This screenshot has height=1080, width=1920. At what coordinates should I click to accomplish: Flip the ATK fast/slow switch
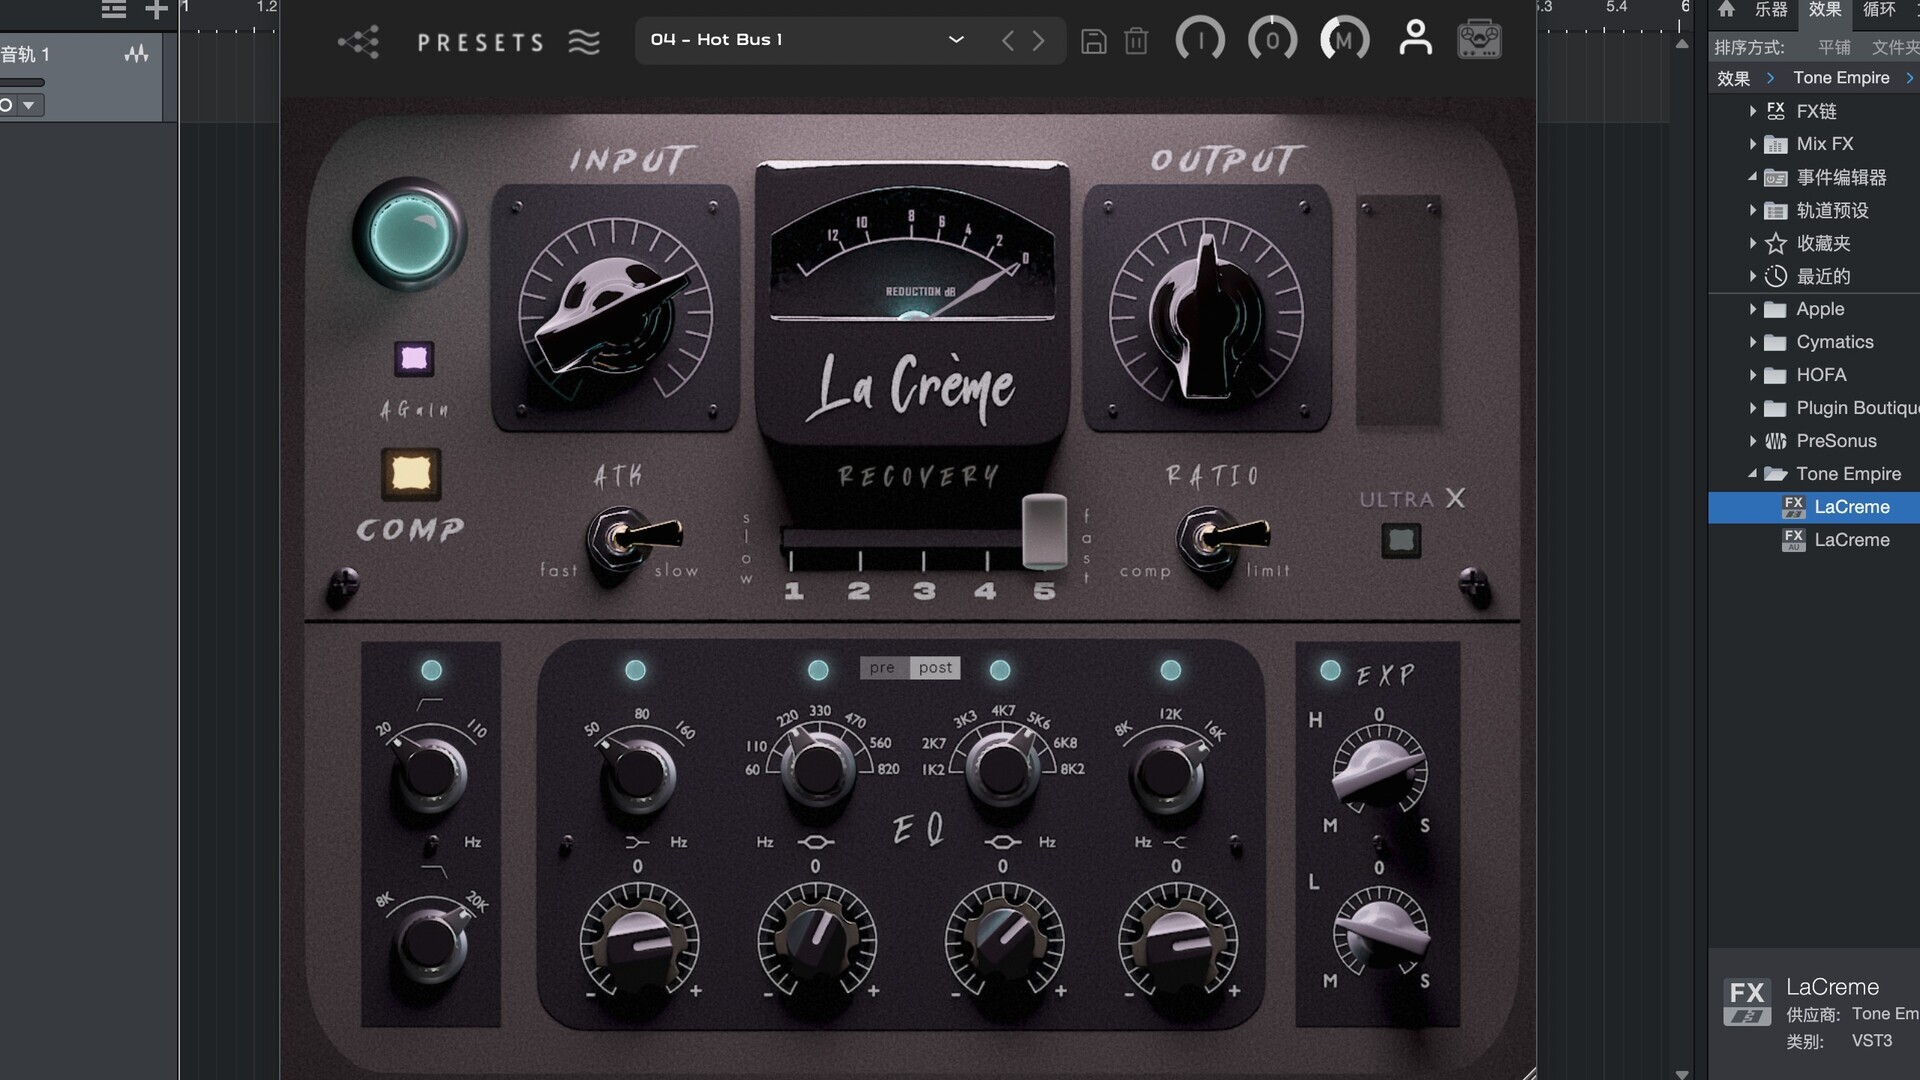[632, 539]
